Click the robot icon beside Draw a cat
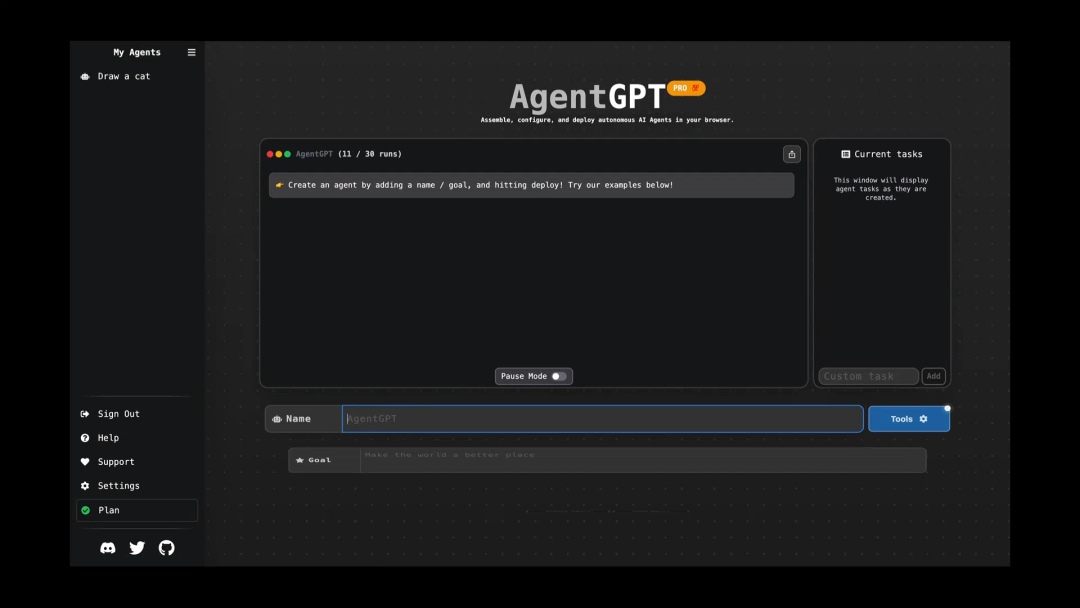 coord(85,76)
